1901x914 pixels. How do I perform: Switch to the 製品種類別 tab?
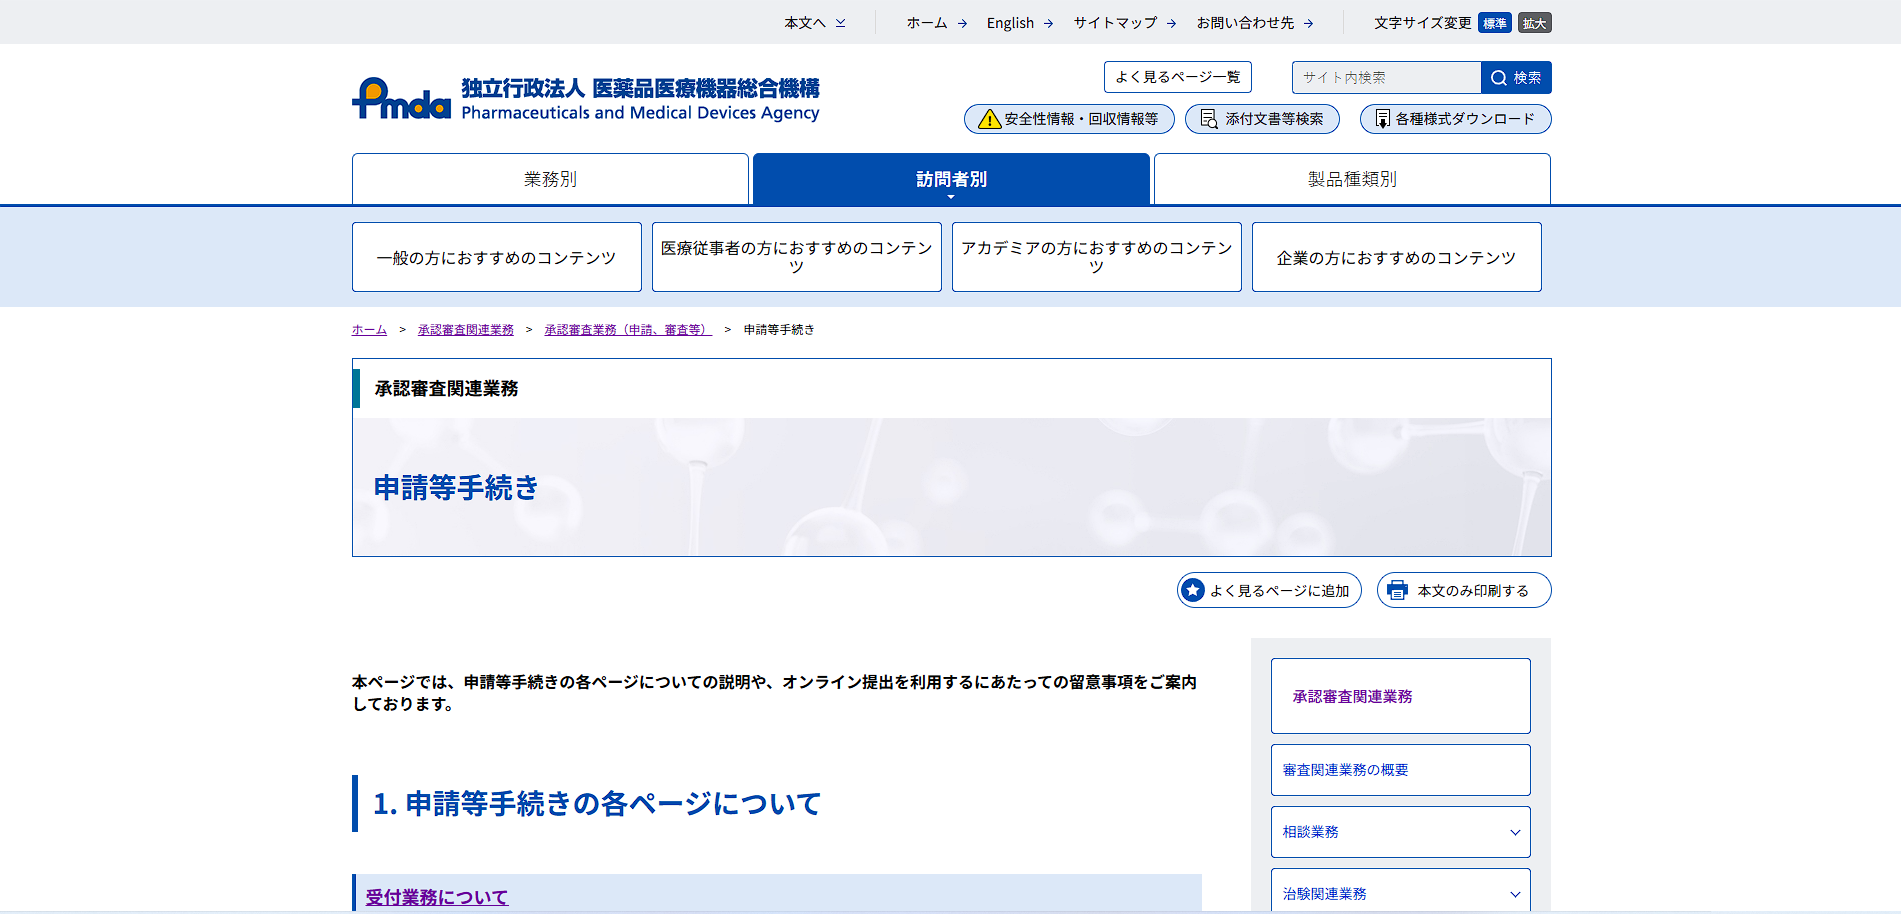pyautogui.click(x=1352, y=179)
